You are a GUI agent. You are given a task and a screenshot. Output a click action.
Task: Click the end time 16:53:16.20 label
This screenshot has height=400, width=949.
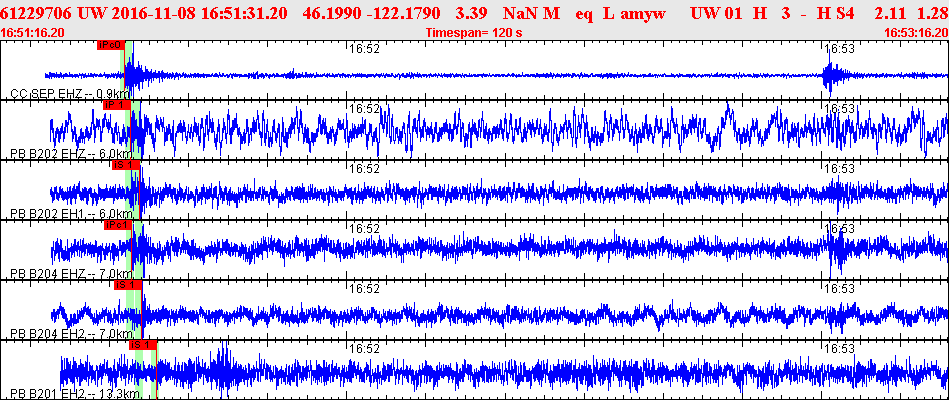click(x=915, y=33)
